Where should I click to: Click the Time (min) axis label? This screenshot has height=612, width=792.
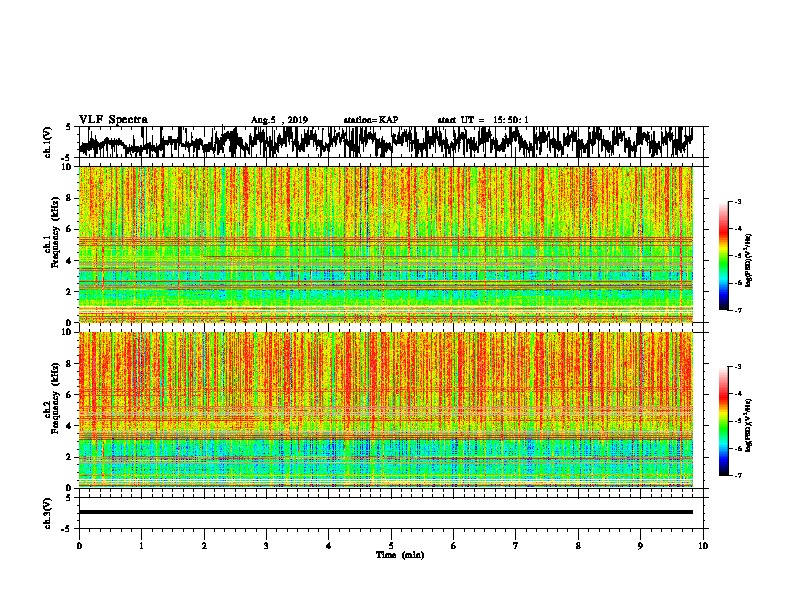[400, 555]
